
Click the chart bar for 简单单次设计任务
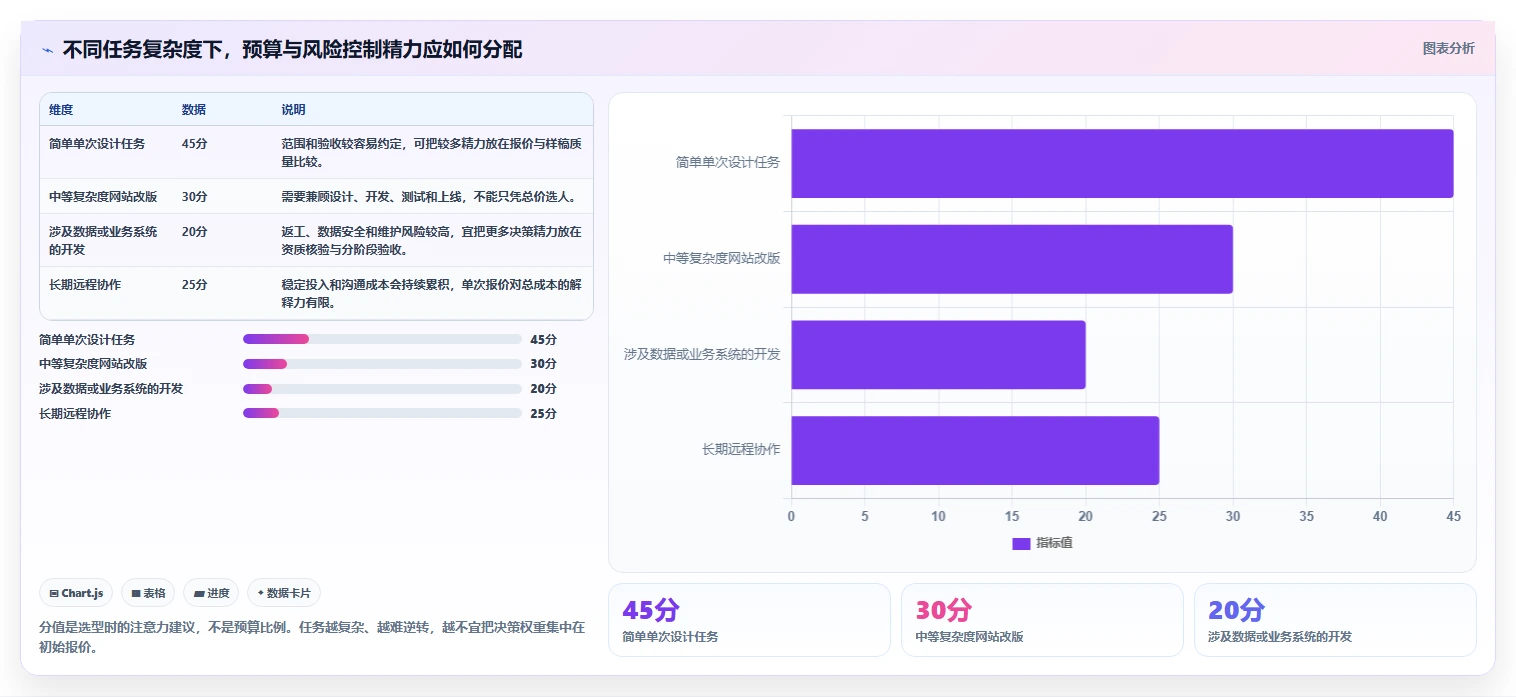(x=1122, y=163)
